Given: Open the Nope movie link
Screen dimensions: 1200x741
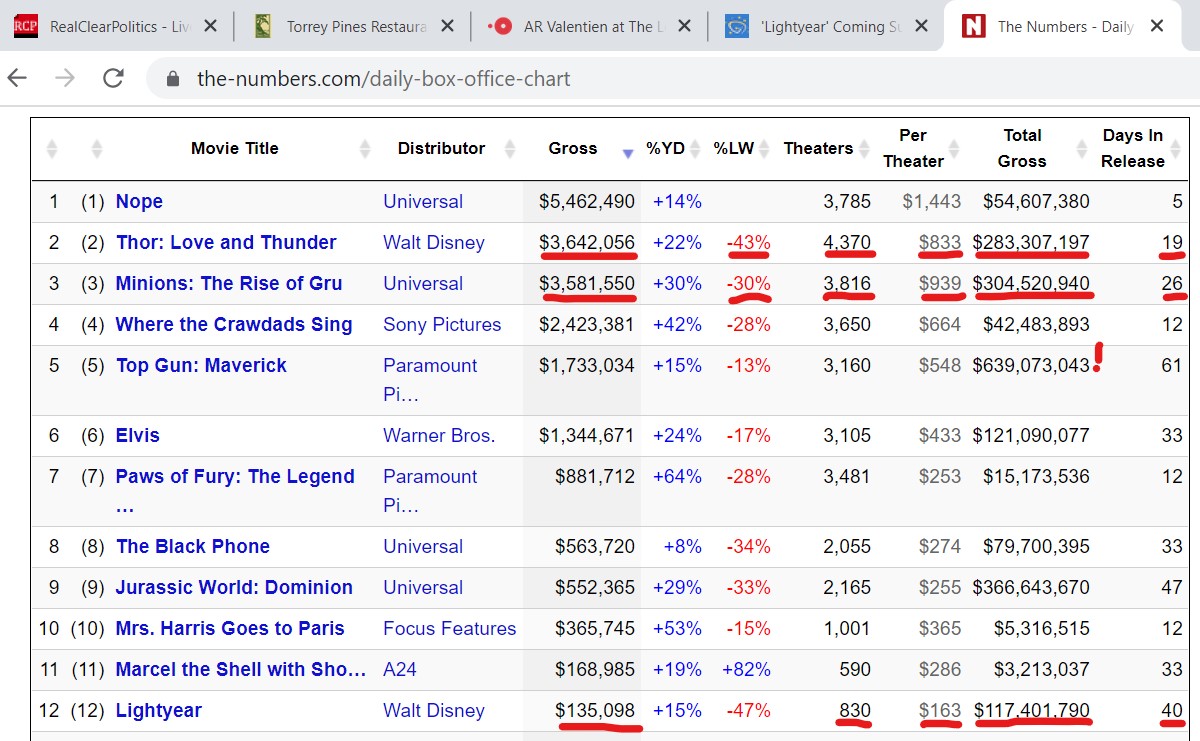Looking at the screenshot, I should point(139,201).
